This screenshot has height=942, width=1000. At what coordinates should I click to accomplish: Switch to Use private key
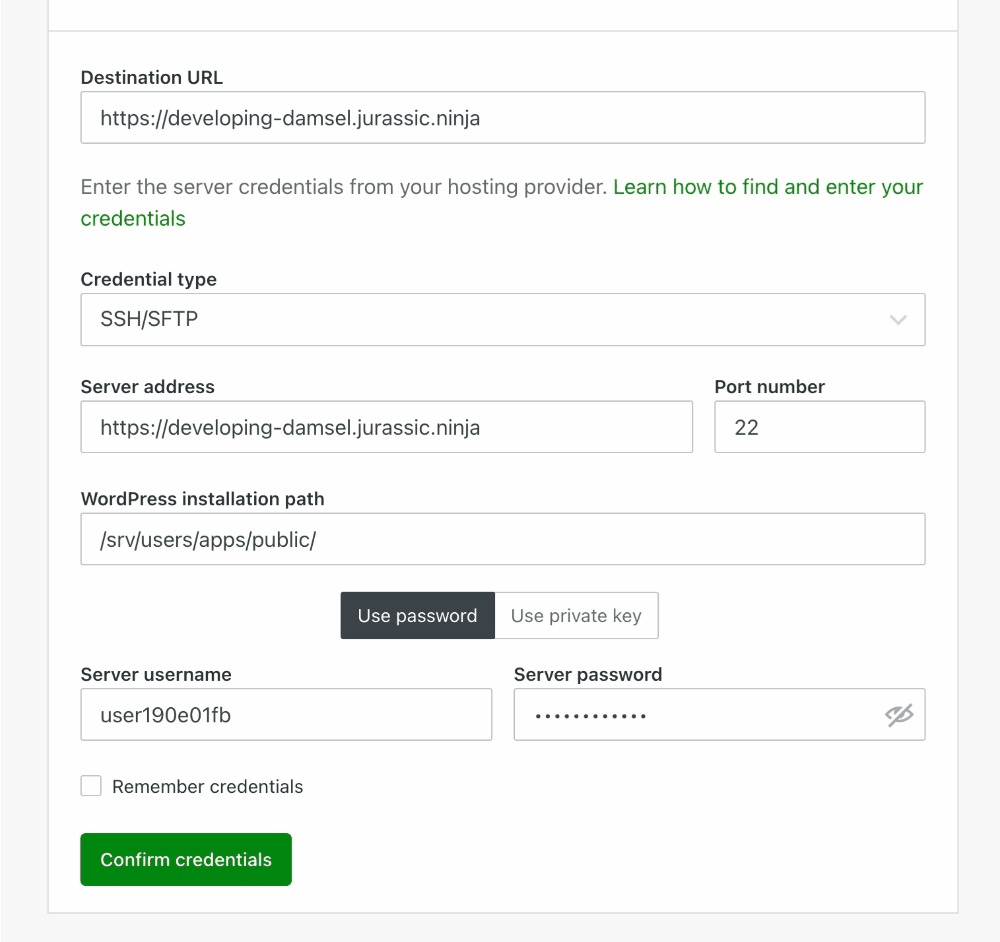(x=576, y=616)
